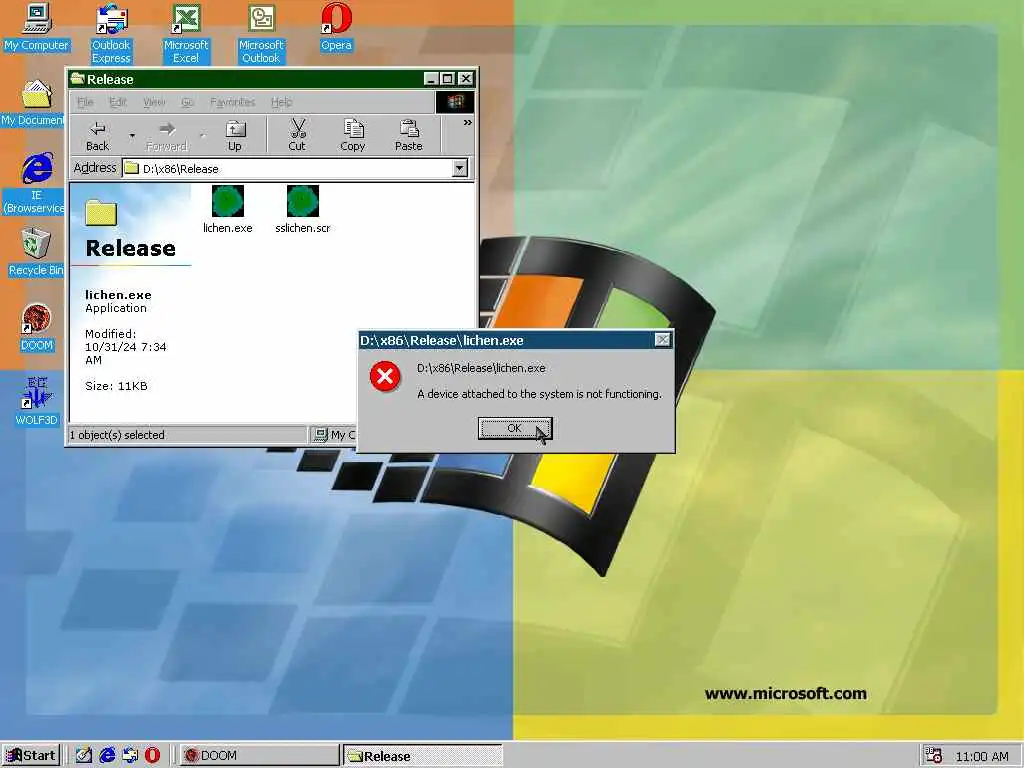Click the 'Size: 11KB' info text
This screenshot has width=1024, height=768.
[x=116, y=386]
